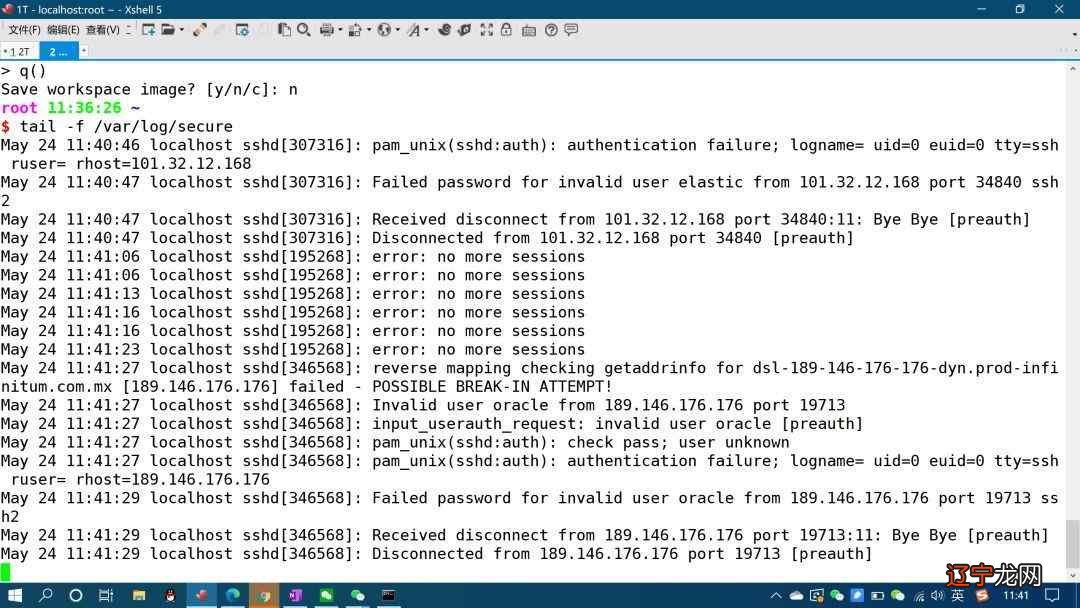Open the 文件(F) menu
This screenshot has height=608, width=1080.
point(24,30)
